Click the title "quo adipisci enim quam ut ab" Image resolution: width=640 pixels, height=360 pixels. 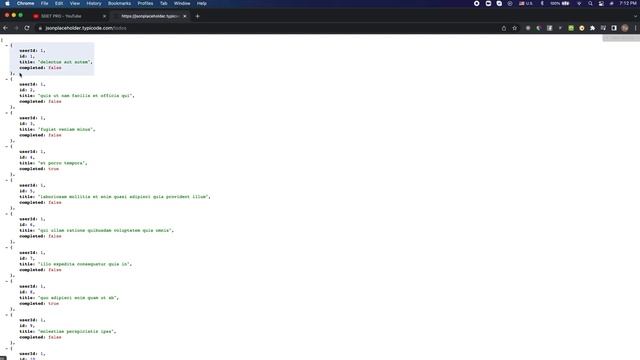[78, 298]
